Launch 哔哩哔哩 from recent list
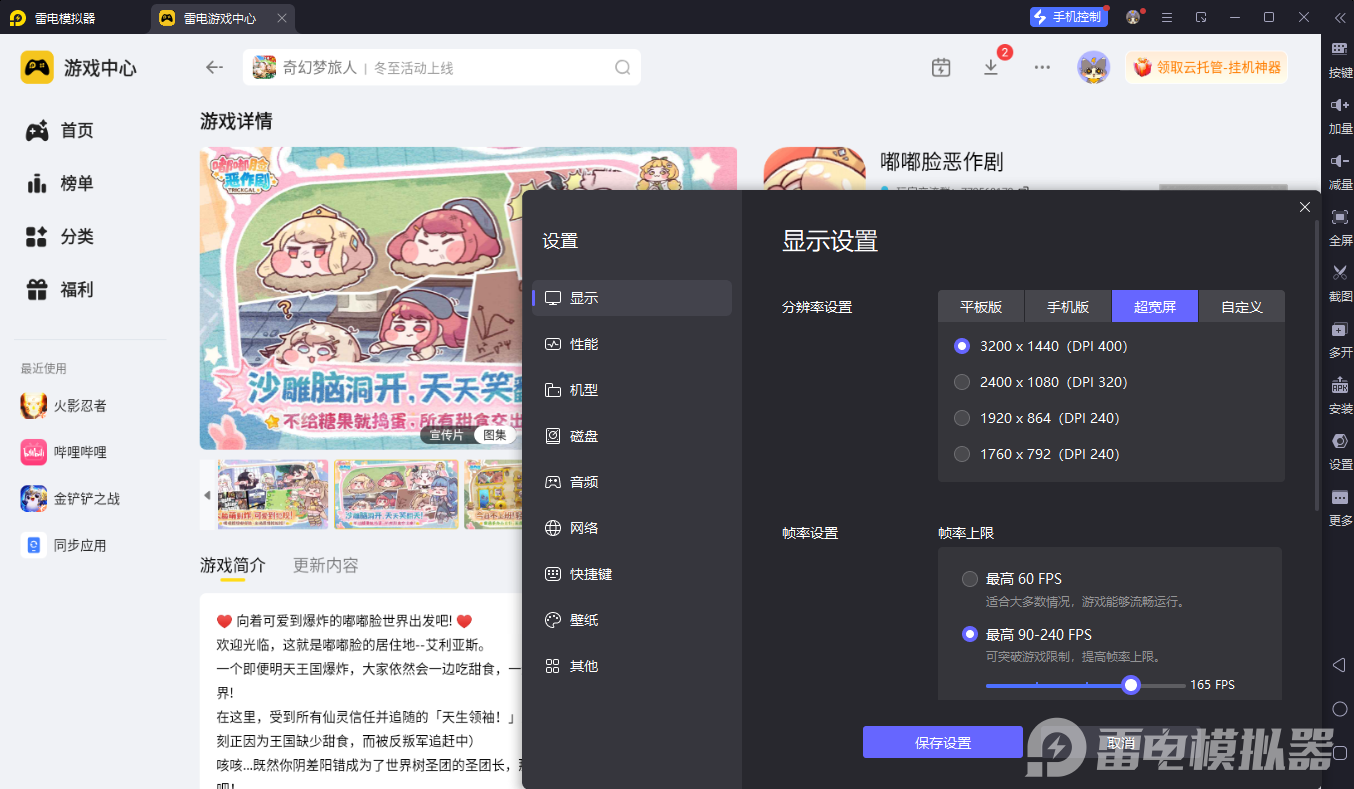 tap(64, 452)
